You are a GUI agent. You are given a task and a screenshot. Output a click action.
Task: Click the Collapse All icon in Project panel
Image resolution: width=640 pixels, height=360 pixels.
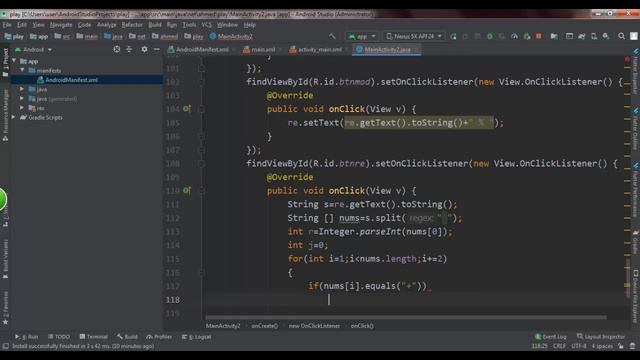click(129, 49)
